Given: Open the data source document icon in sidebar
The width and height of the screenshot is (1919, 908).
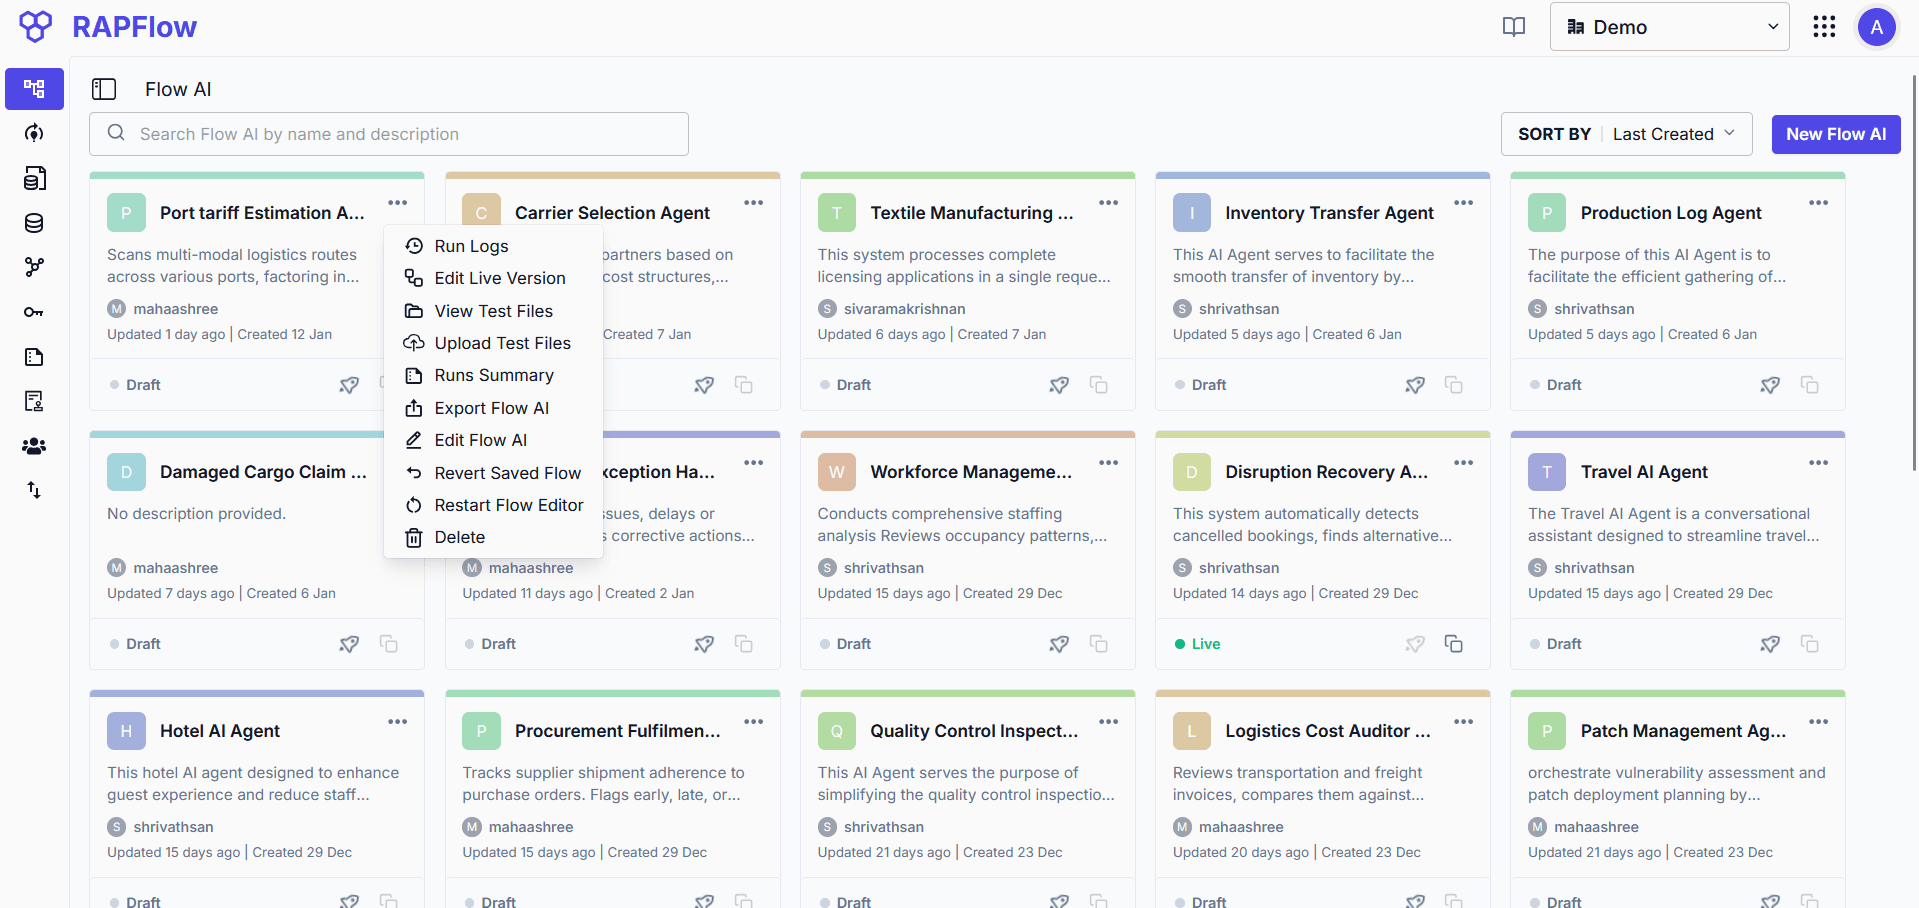Looking at the screenshot, I should (x=34, y=178).
